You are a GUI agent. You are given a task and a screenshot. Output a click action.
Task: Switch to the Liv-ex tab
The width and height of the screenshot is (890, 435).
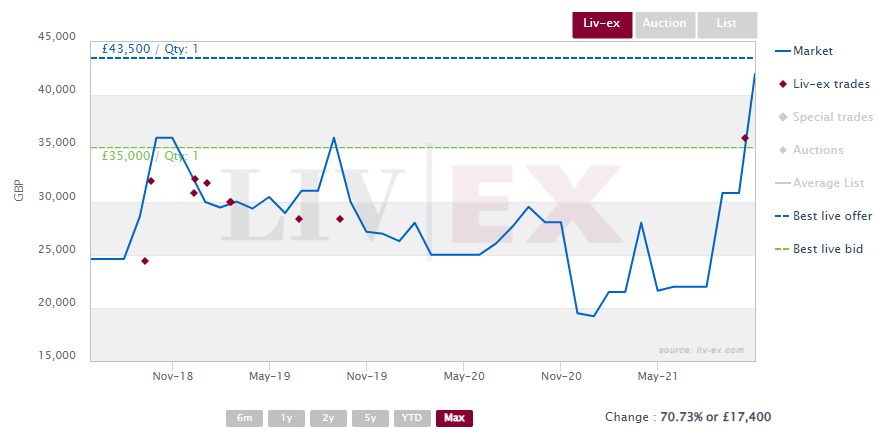[x=602, y=24]
